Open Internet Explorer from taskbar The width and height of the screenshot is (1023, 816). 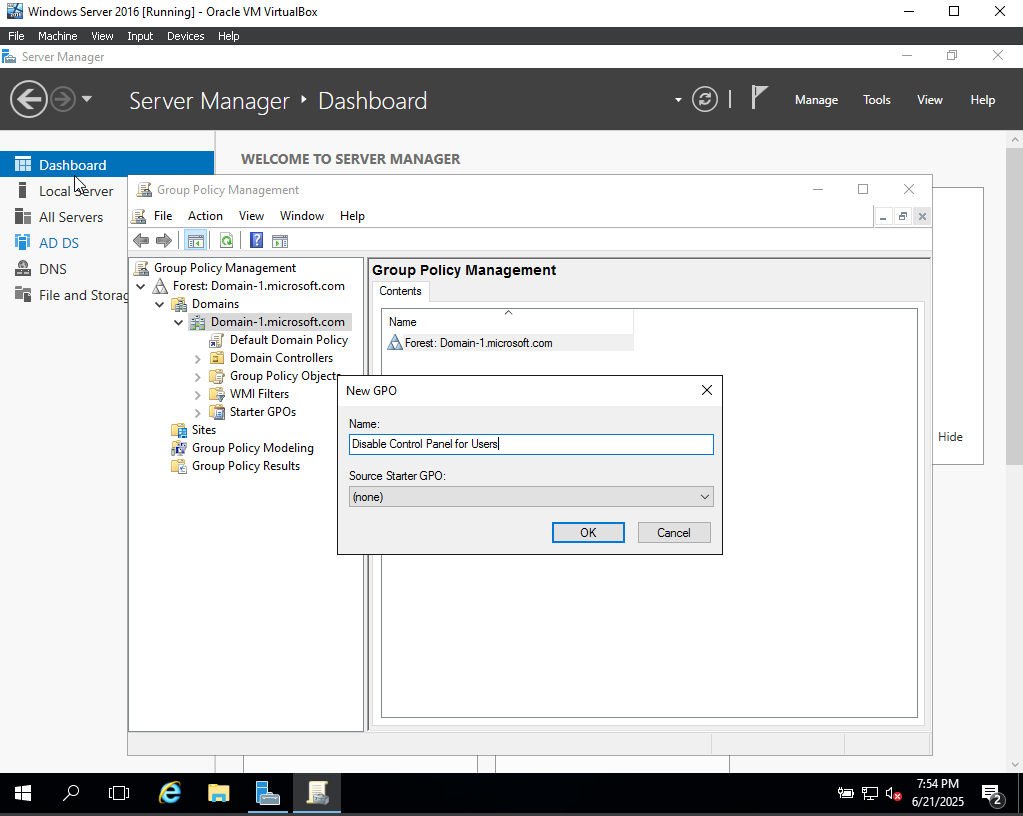tap(170, 793)
